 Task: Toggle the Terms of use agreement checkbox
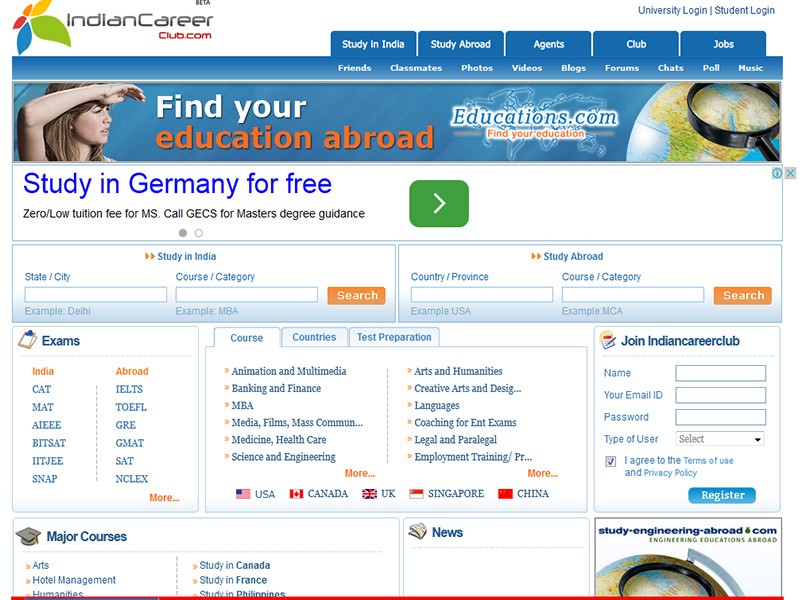611,461
